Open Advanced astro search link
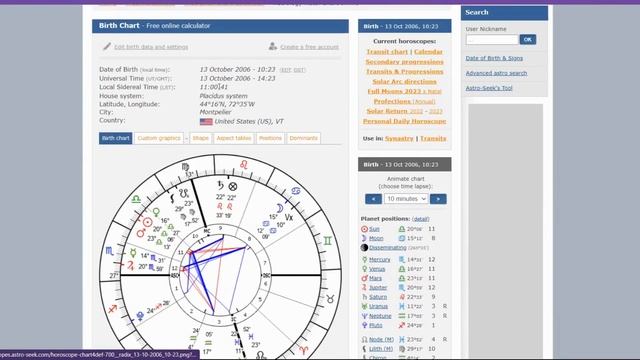The width and height of the screenshot is (640, 360). click(x=496, y=73)
